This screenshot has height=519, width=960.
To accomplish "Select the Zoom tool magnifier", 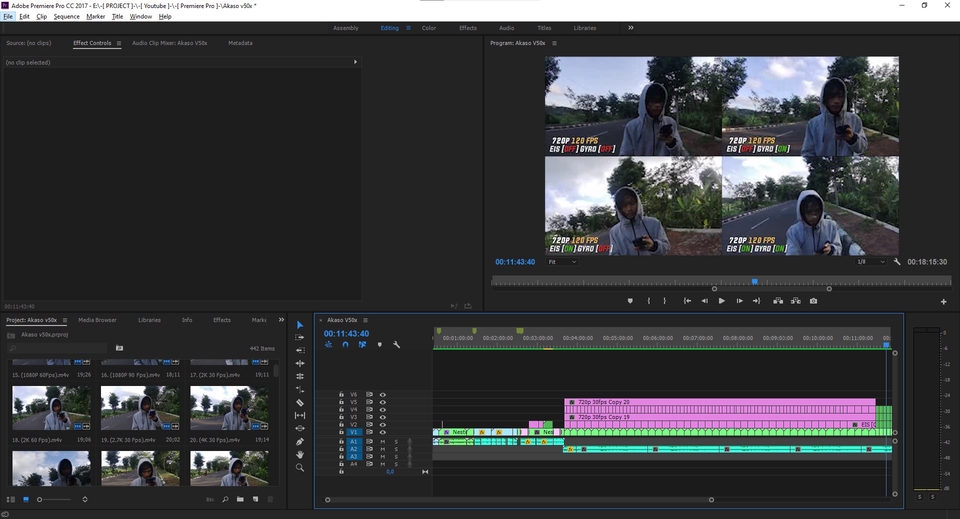I will click(x=300, y=468).
